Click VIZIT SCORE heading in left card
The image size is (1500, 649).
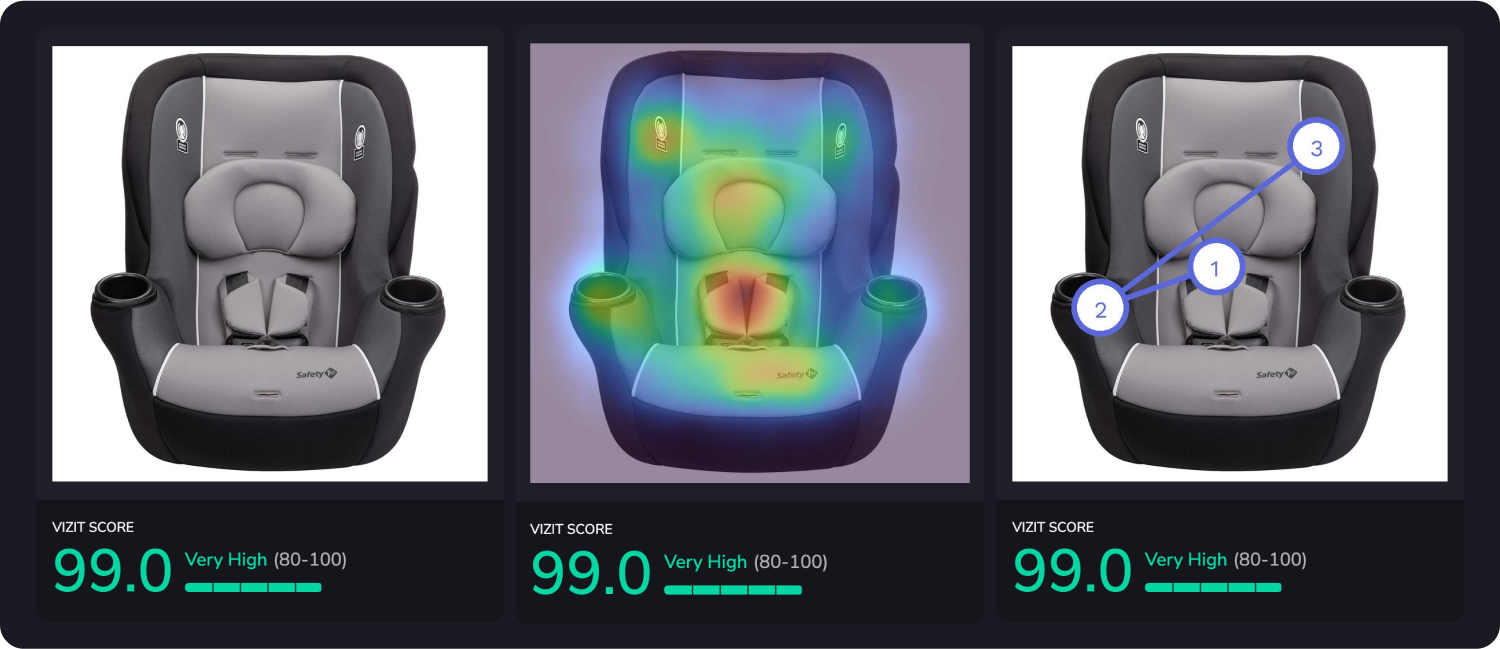pyautogui.click(x=93, y=527)
